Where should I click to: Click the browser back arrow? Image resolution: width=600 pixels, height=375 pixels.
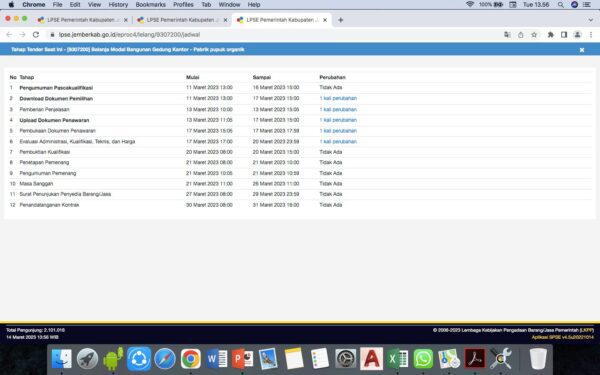[x=9, y=34]
